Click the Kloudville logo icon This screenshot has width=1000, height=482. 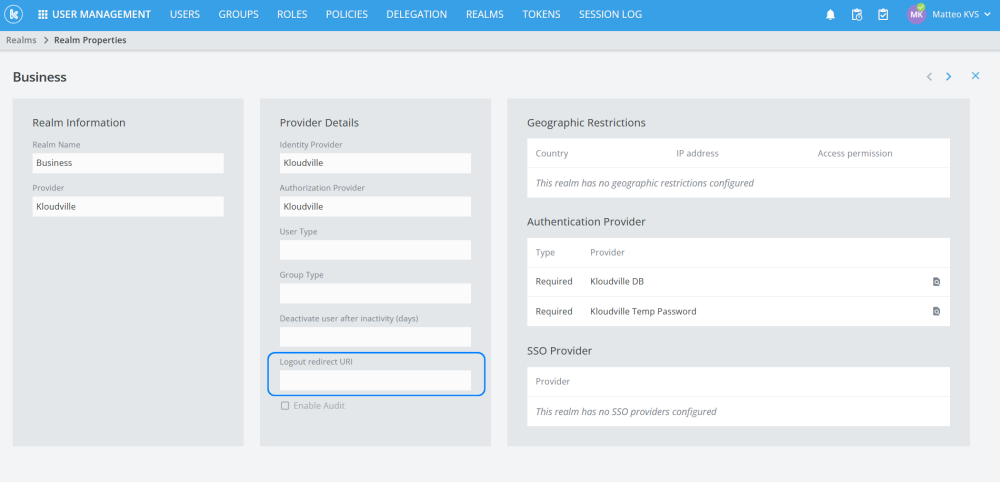[x=13, y=14]
